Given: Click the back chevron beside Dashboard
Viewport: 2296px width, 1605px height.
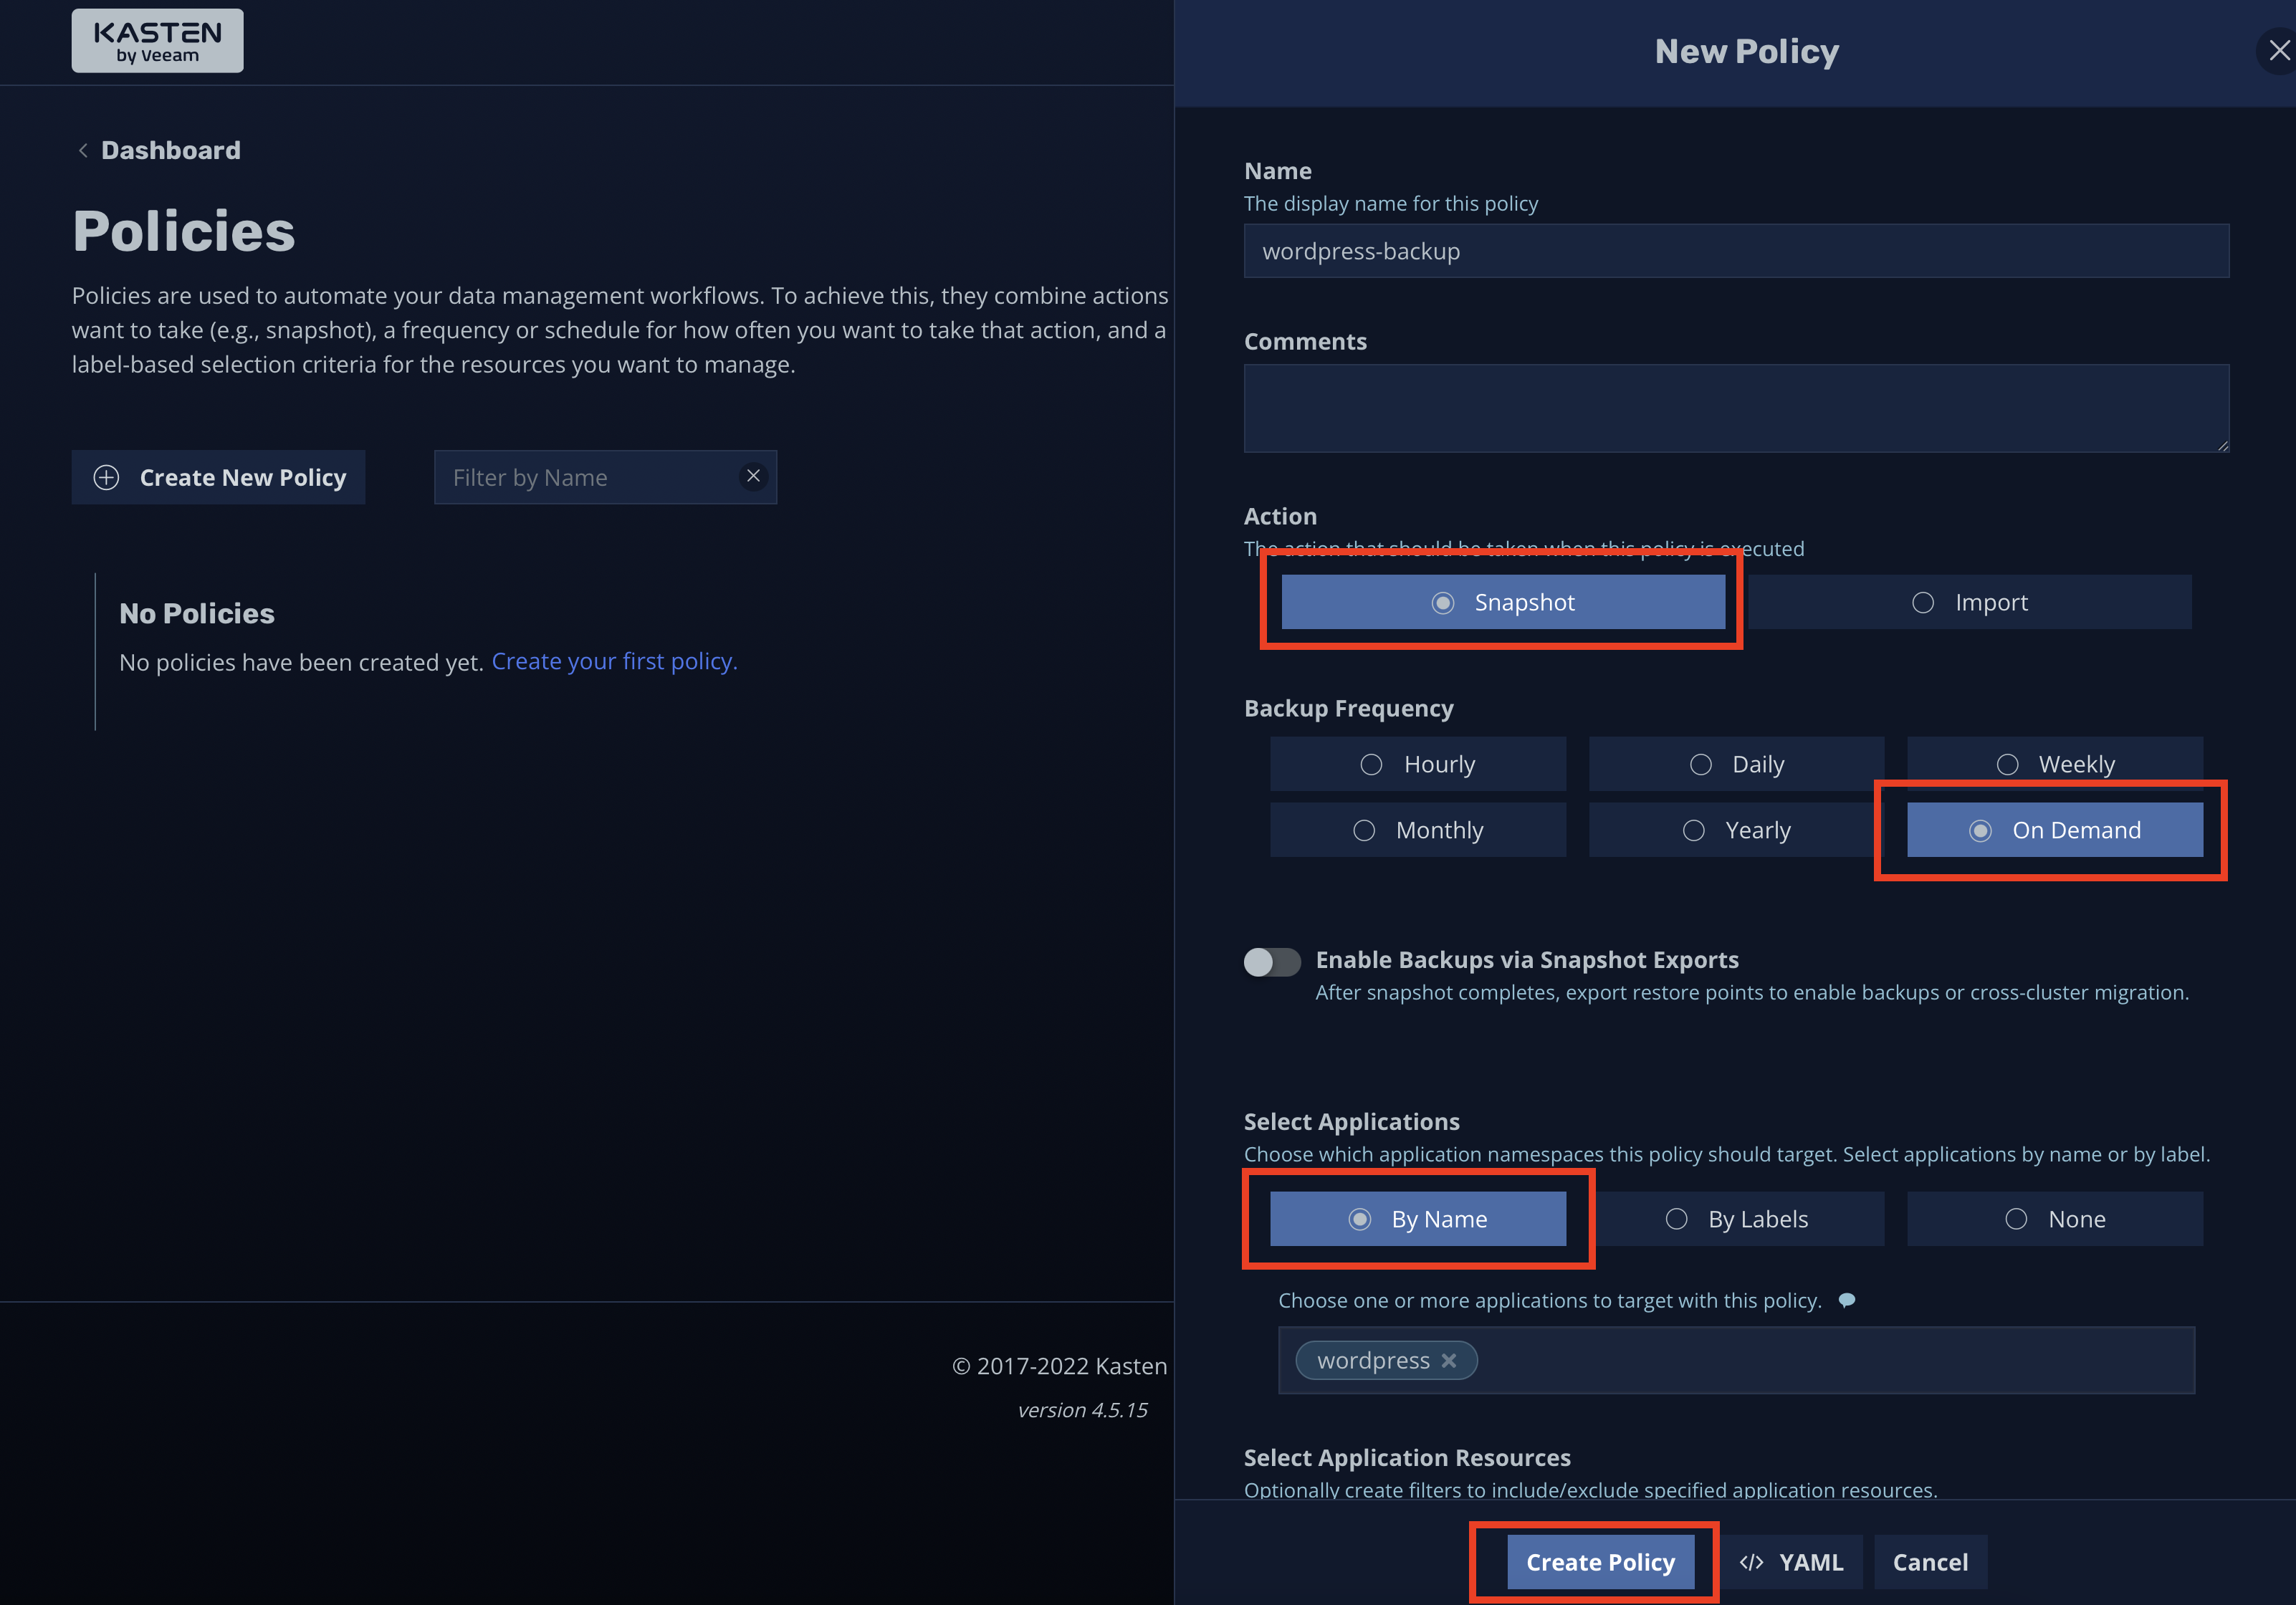Looking at the screenshot, I should 83,151.
